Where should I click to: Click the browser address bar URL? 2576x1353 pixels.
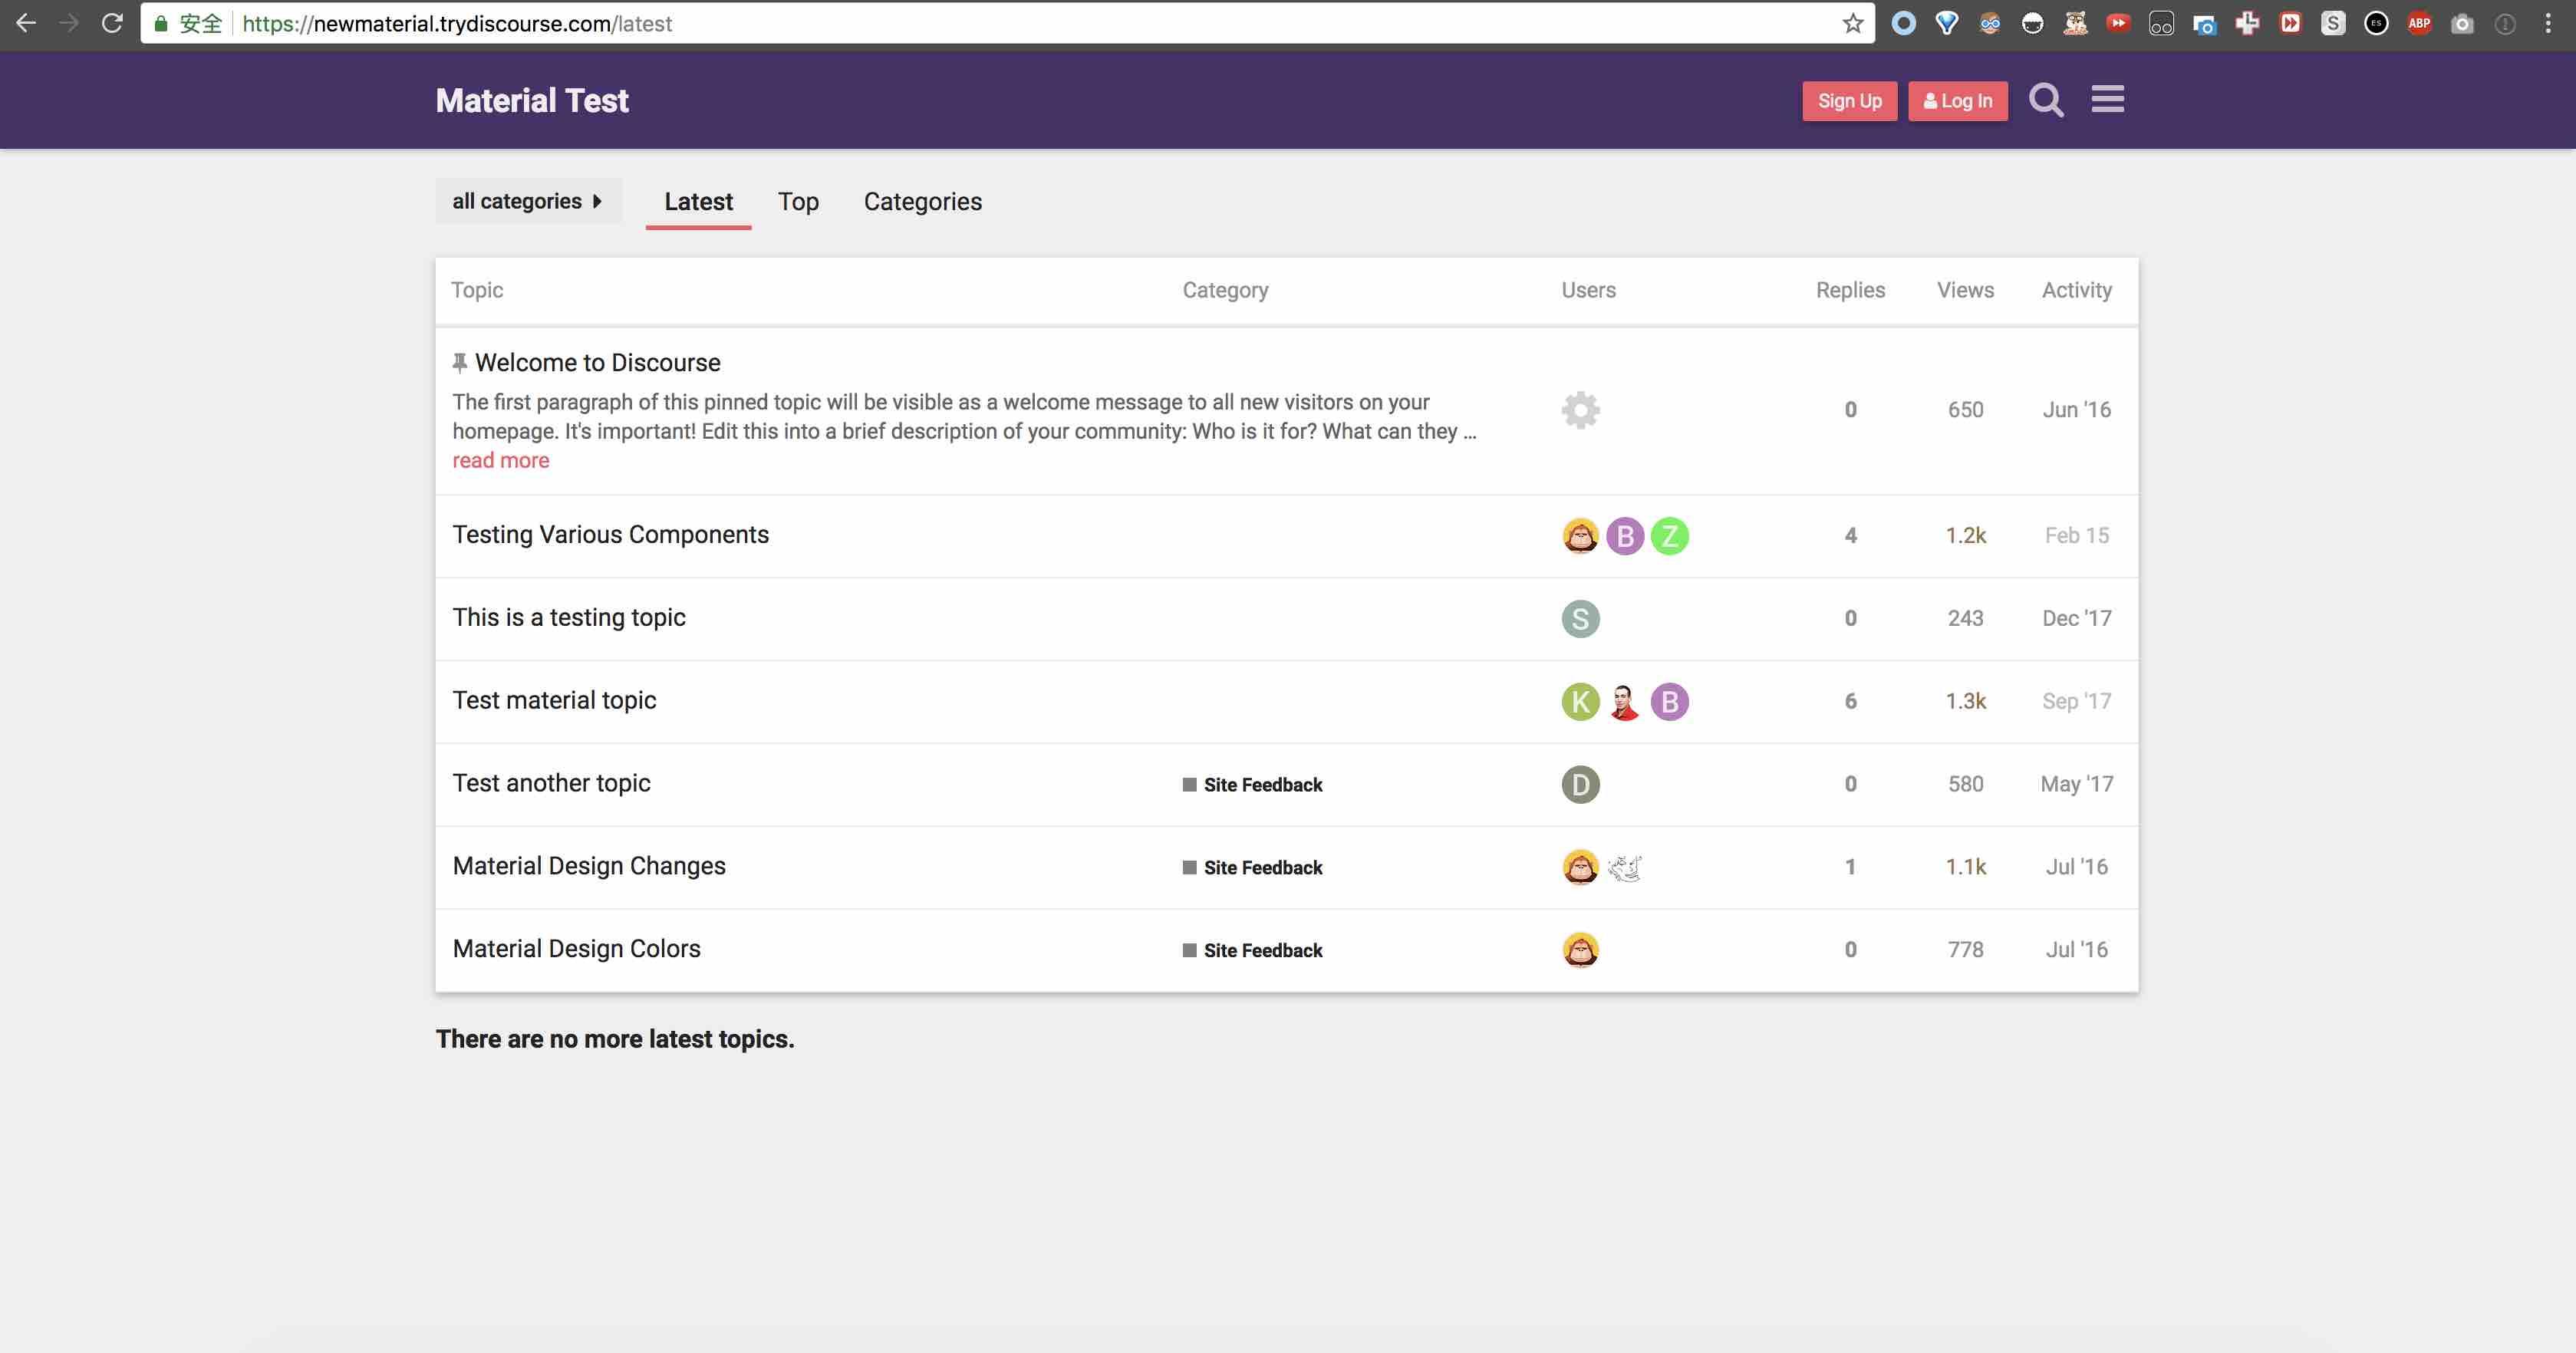[x=457, y=23]
